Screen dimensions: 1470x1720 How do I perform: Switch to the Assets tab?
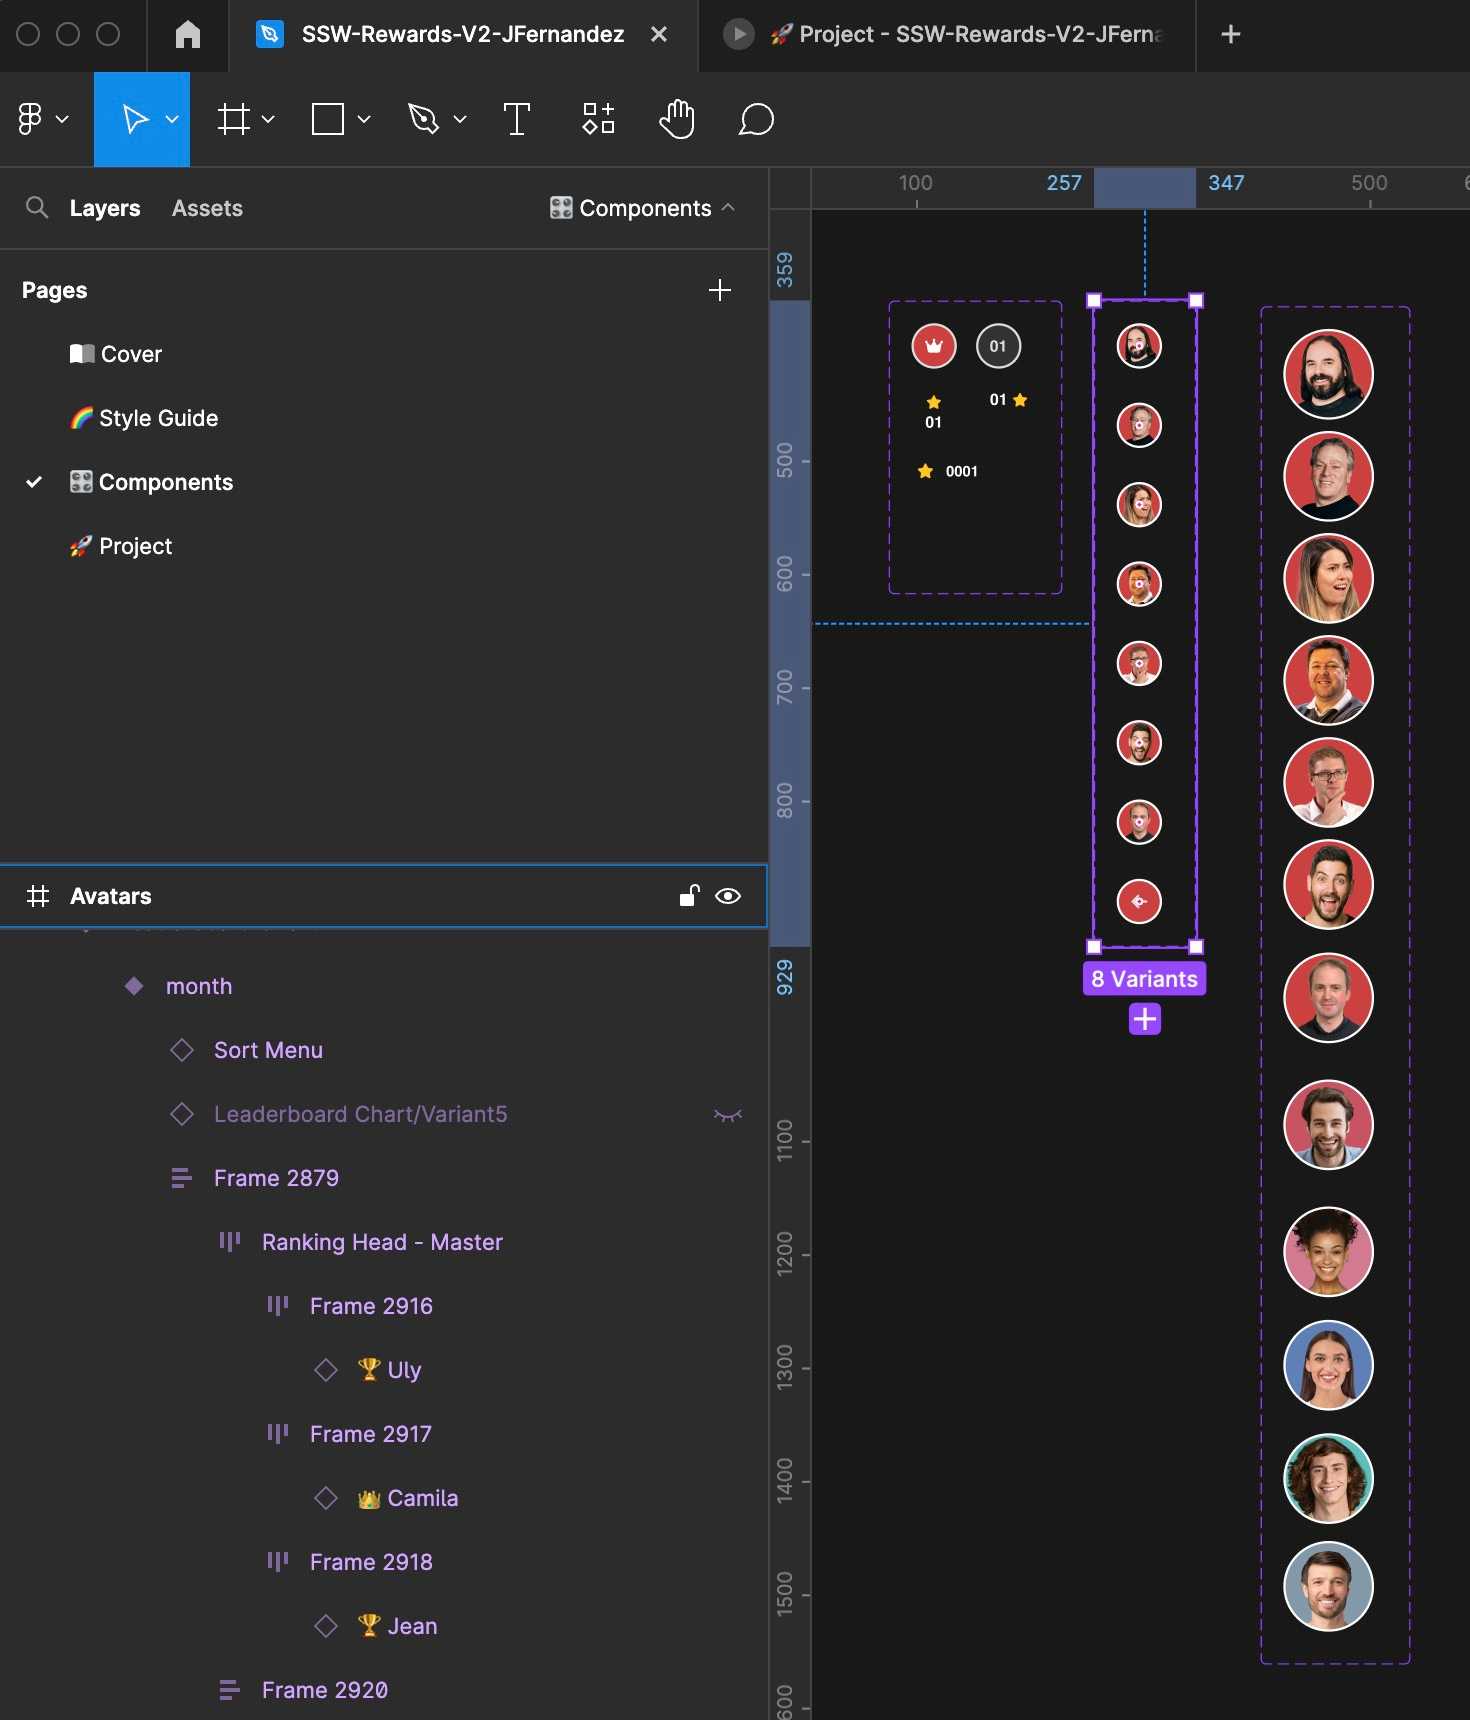click(207, 208)
